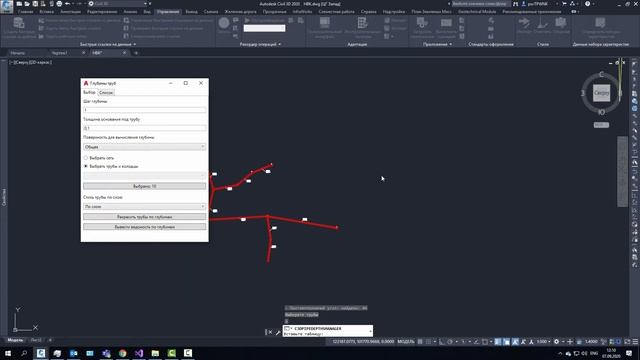Viewport: 640px width, 360px height.
Task: Open the coordinate system dropdown below the ViewCube
Action: click(601, 125)
